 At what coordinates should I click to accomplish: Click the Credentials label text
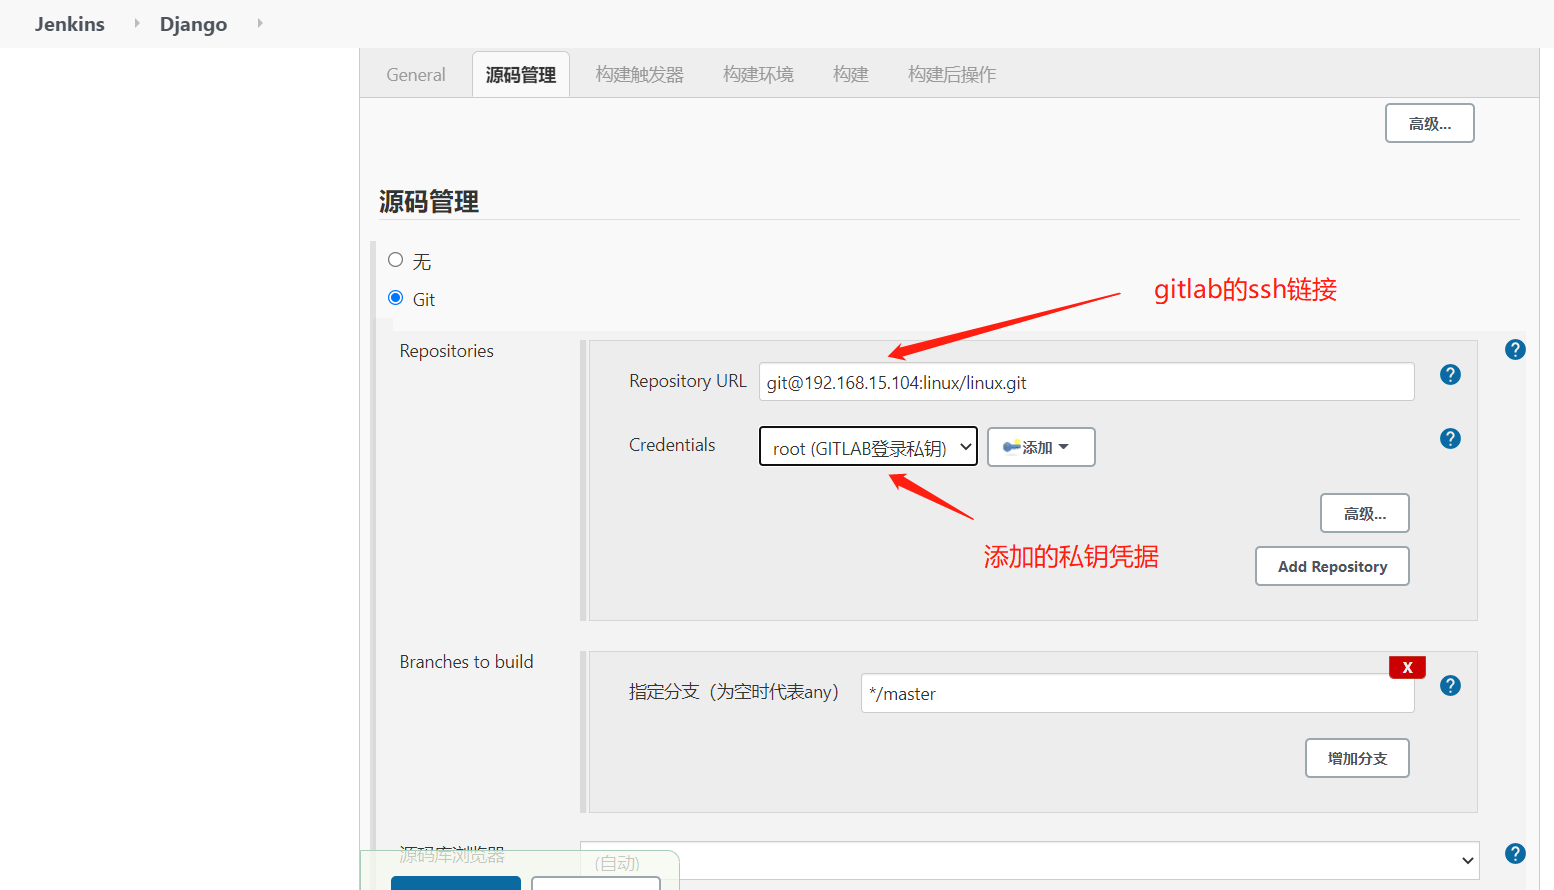[x=672, y=445]
